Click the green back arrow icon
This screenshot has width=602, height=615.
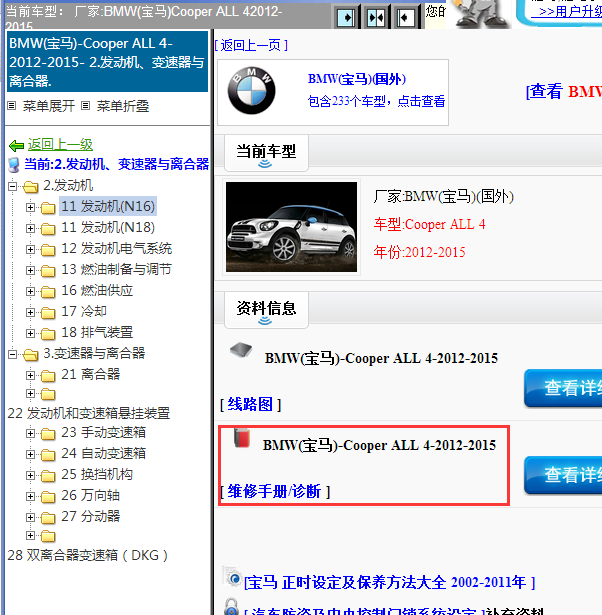pyautogui.click(x=16, y=146)
